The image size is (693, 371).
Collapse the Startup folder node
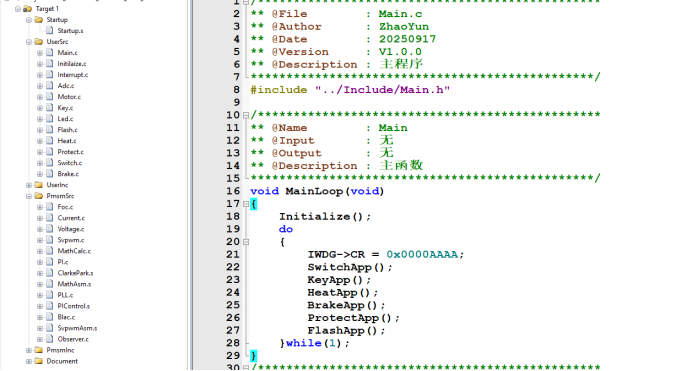(x=29, y=19)
